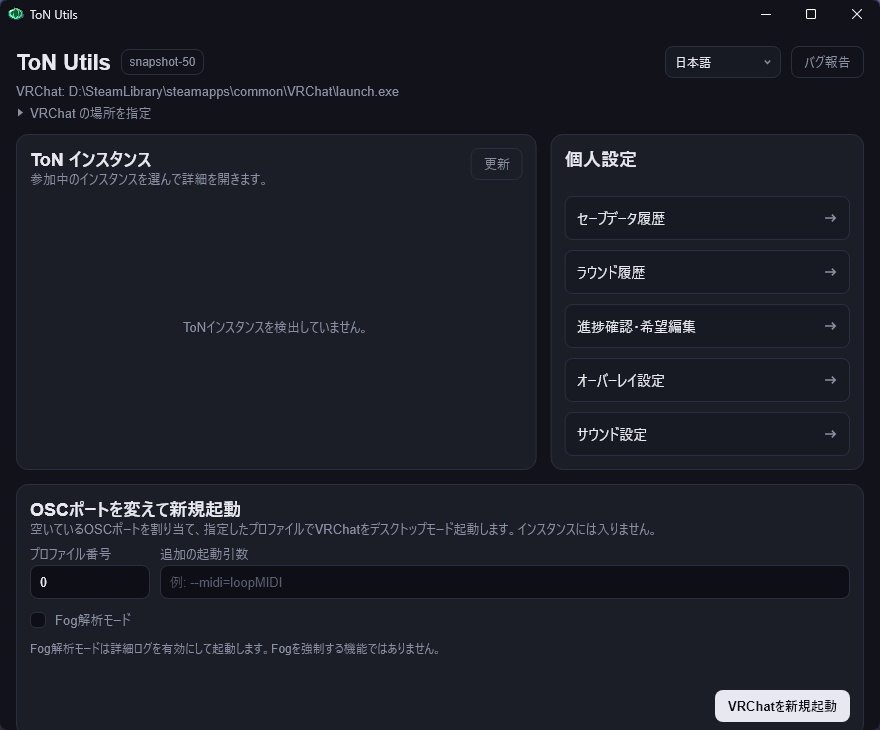The image size is (880, 730).
Task: Click the 追加の起動引数 text field
Action: click(505, 582)
